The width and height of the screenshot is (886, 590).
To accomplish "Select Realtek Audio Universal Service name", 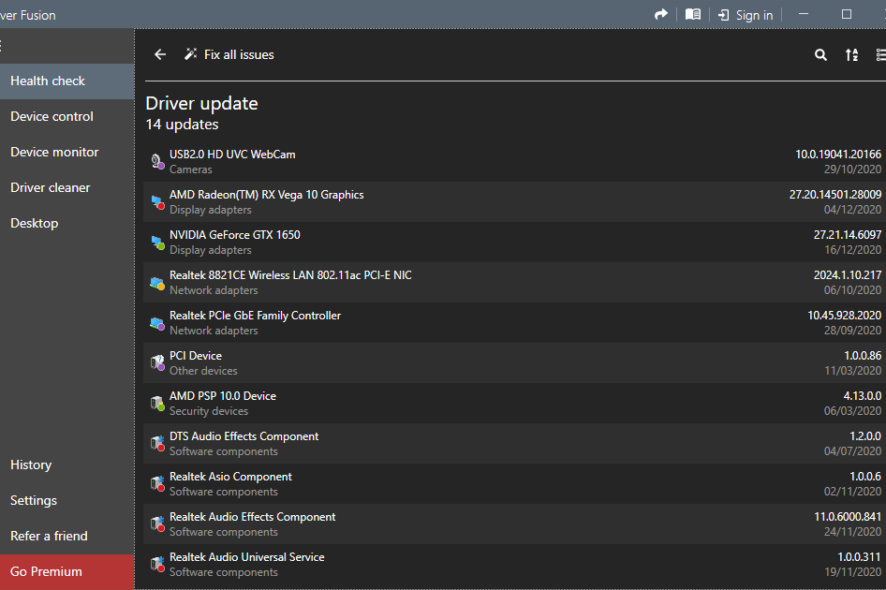I will (247, 557).
